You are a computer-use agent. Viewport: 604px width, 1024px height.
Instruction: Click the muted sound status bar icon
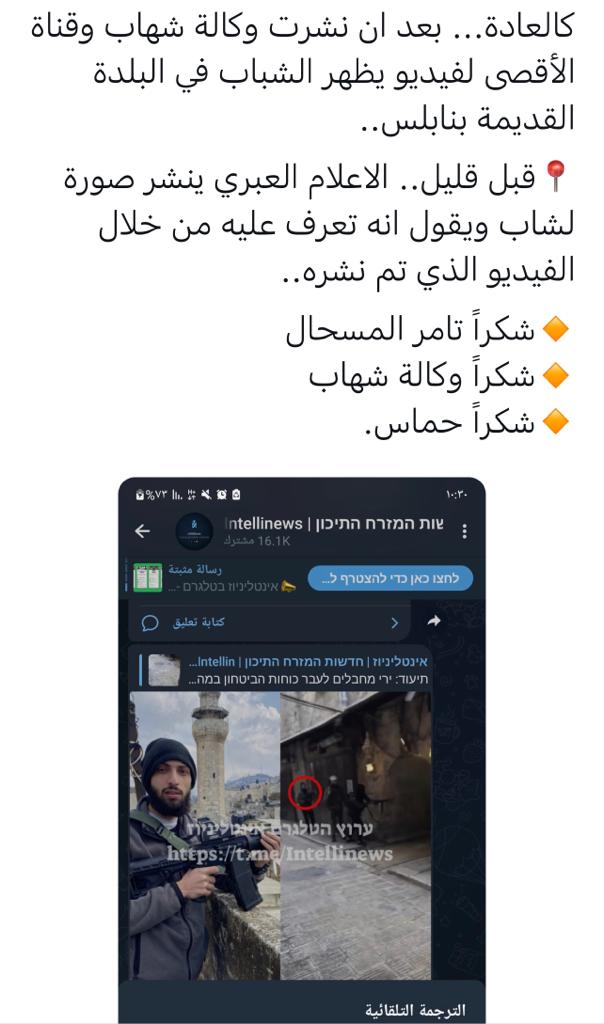[206, 495]
